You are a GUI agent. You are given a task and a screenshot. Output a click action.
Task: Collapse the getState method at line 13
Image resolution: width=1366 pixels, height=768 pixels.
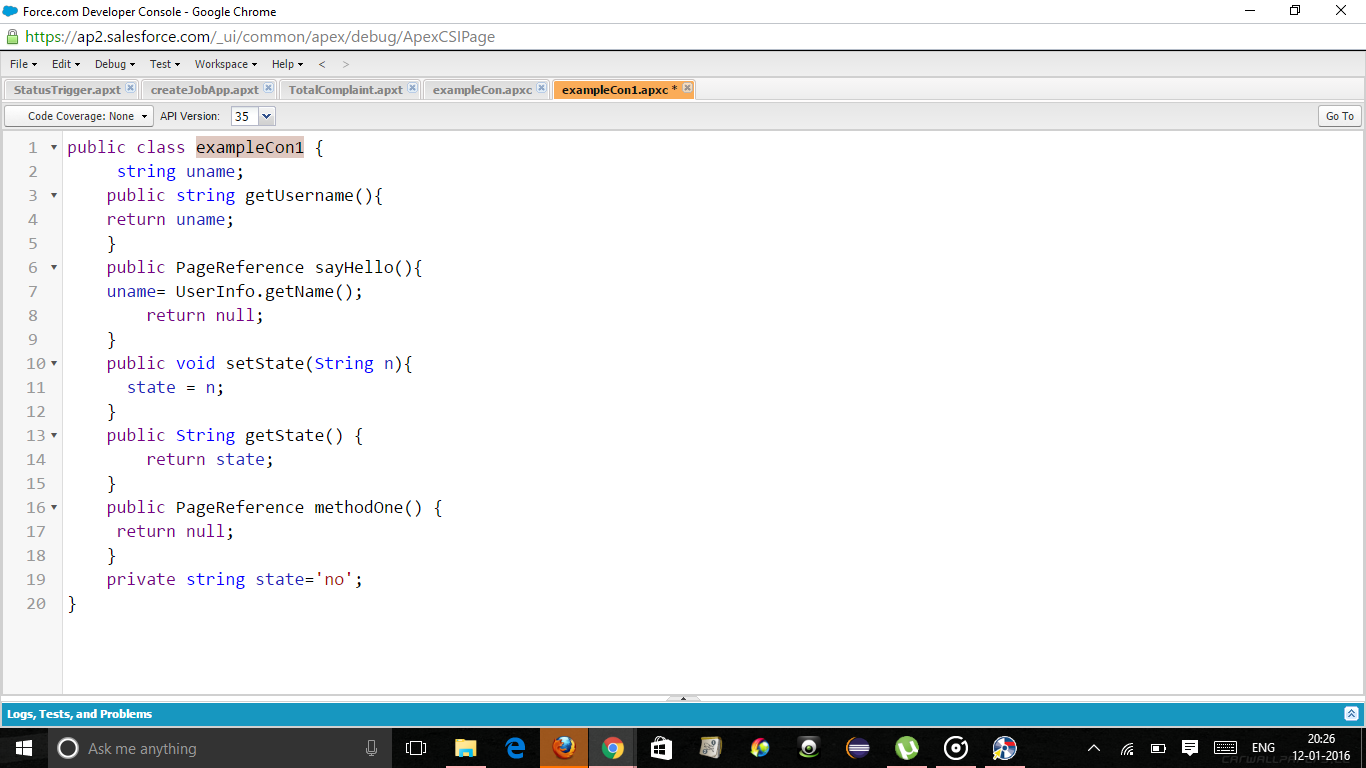point(54,436)
